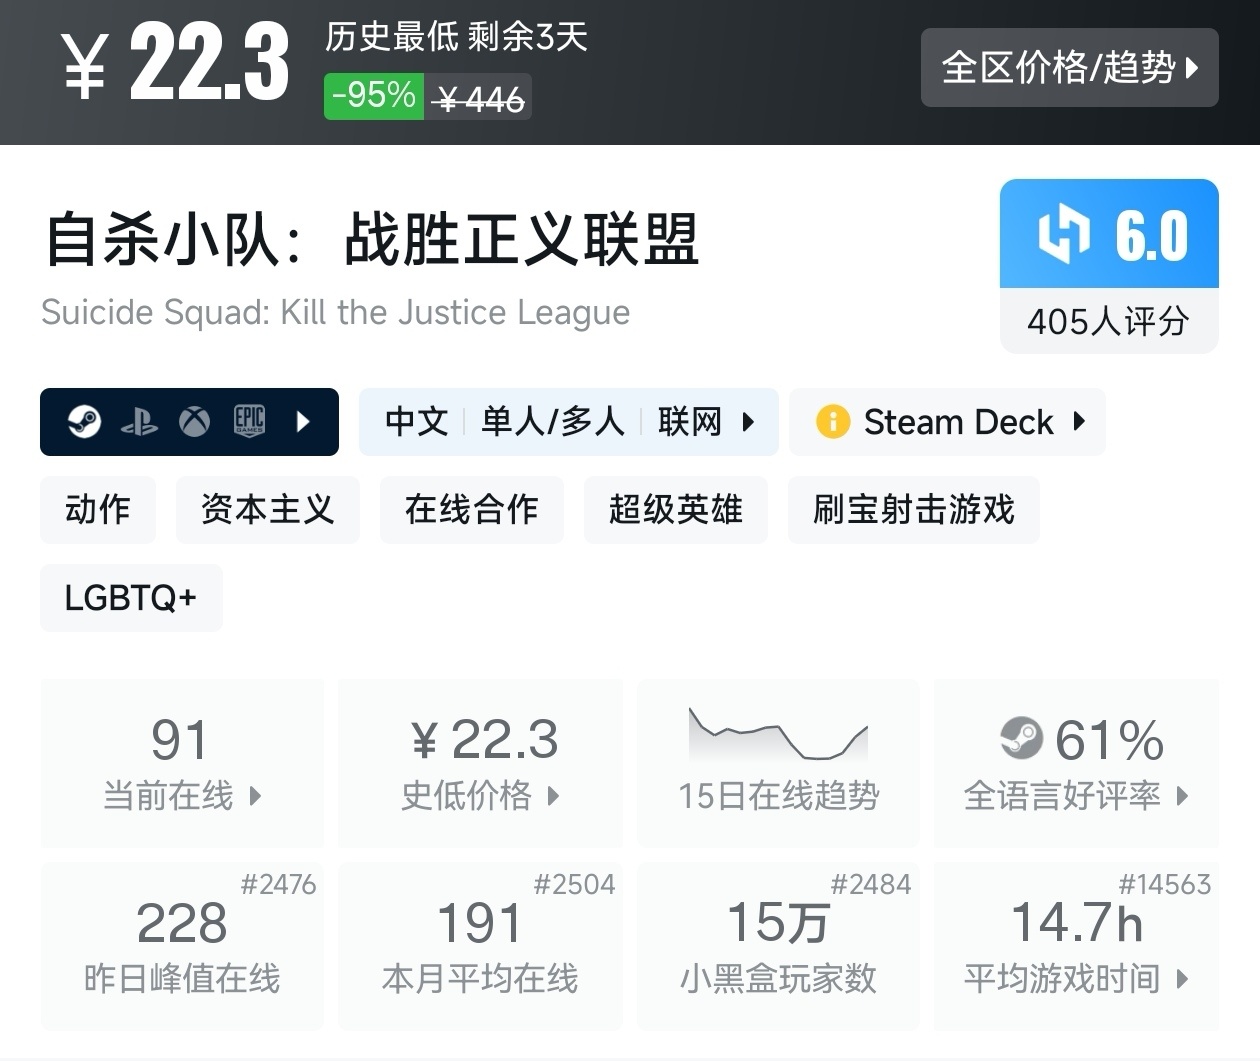Screen dimensions: 1260x1061
Task: Click the PlayStation platform icon
Action: pos(139,422)
